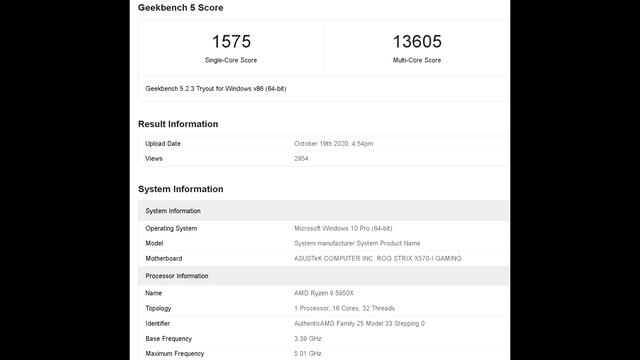The width and height of the screenshot is (640, 360).
Task: Click the Operating System label
Action: [x=171, y=229]
